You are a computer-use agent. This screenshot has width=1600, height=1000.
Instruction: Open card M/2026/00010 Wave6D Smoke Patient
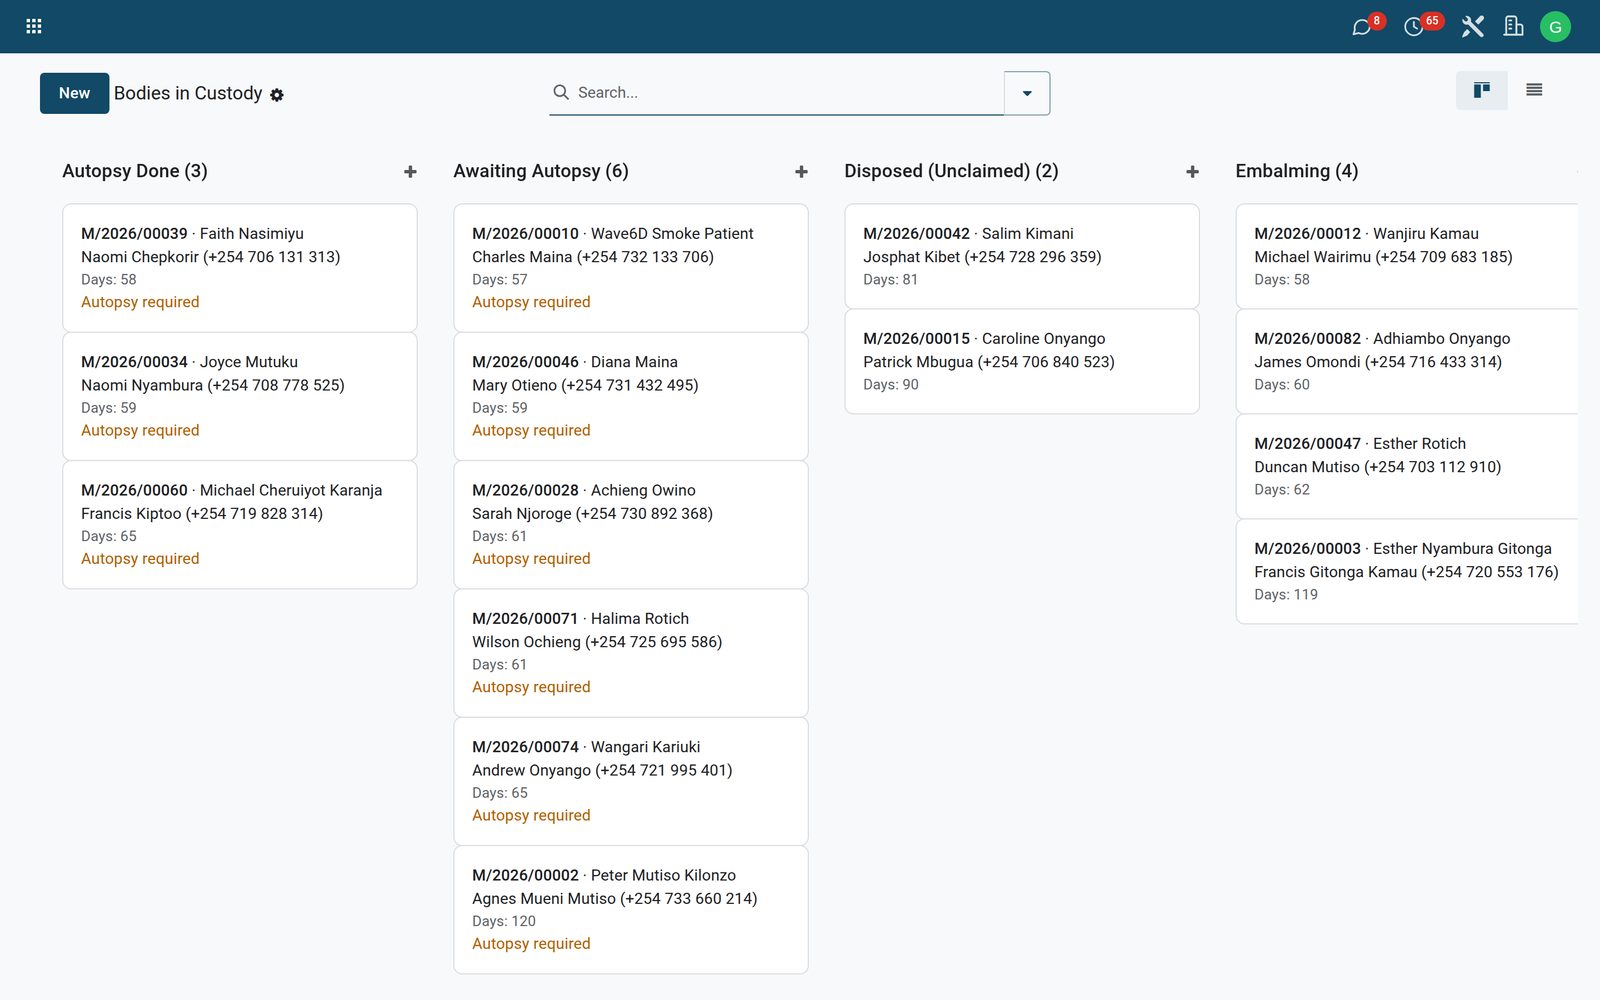pos(631,268)
